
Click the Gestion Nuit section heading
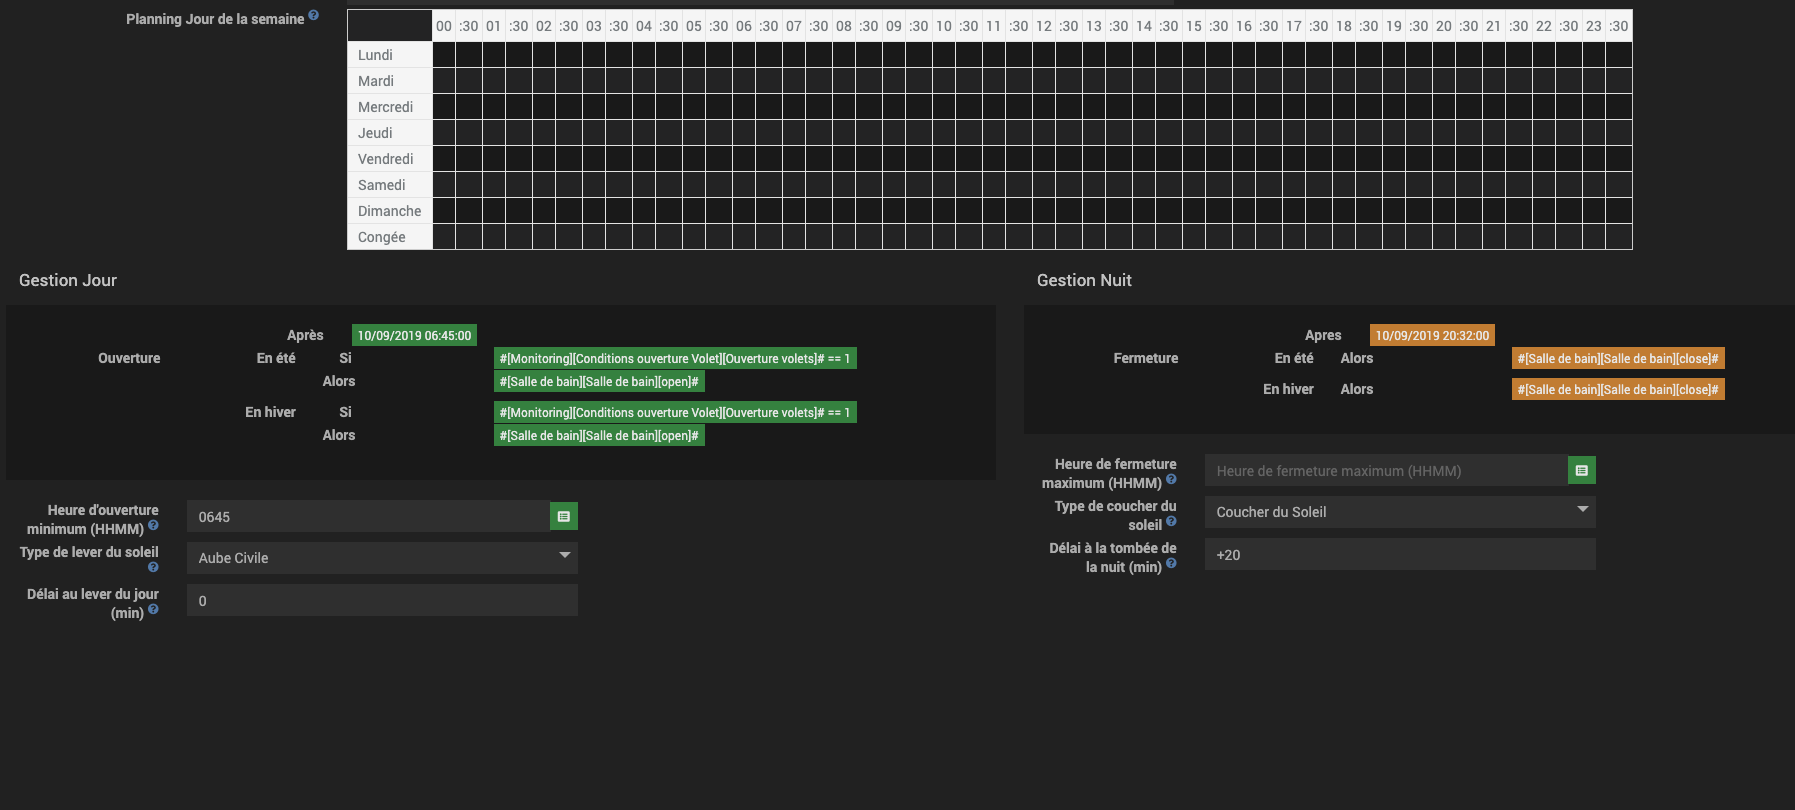tap(1084, 280)
